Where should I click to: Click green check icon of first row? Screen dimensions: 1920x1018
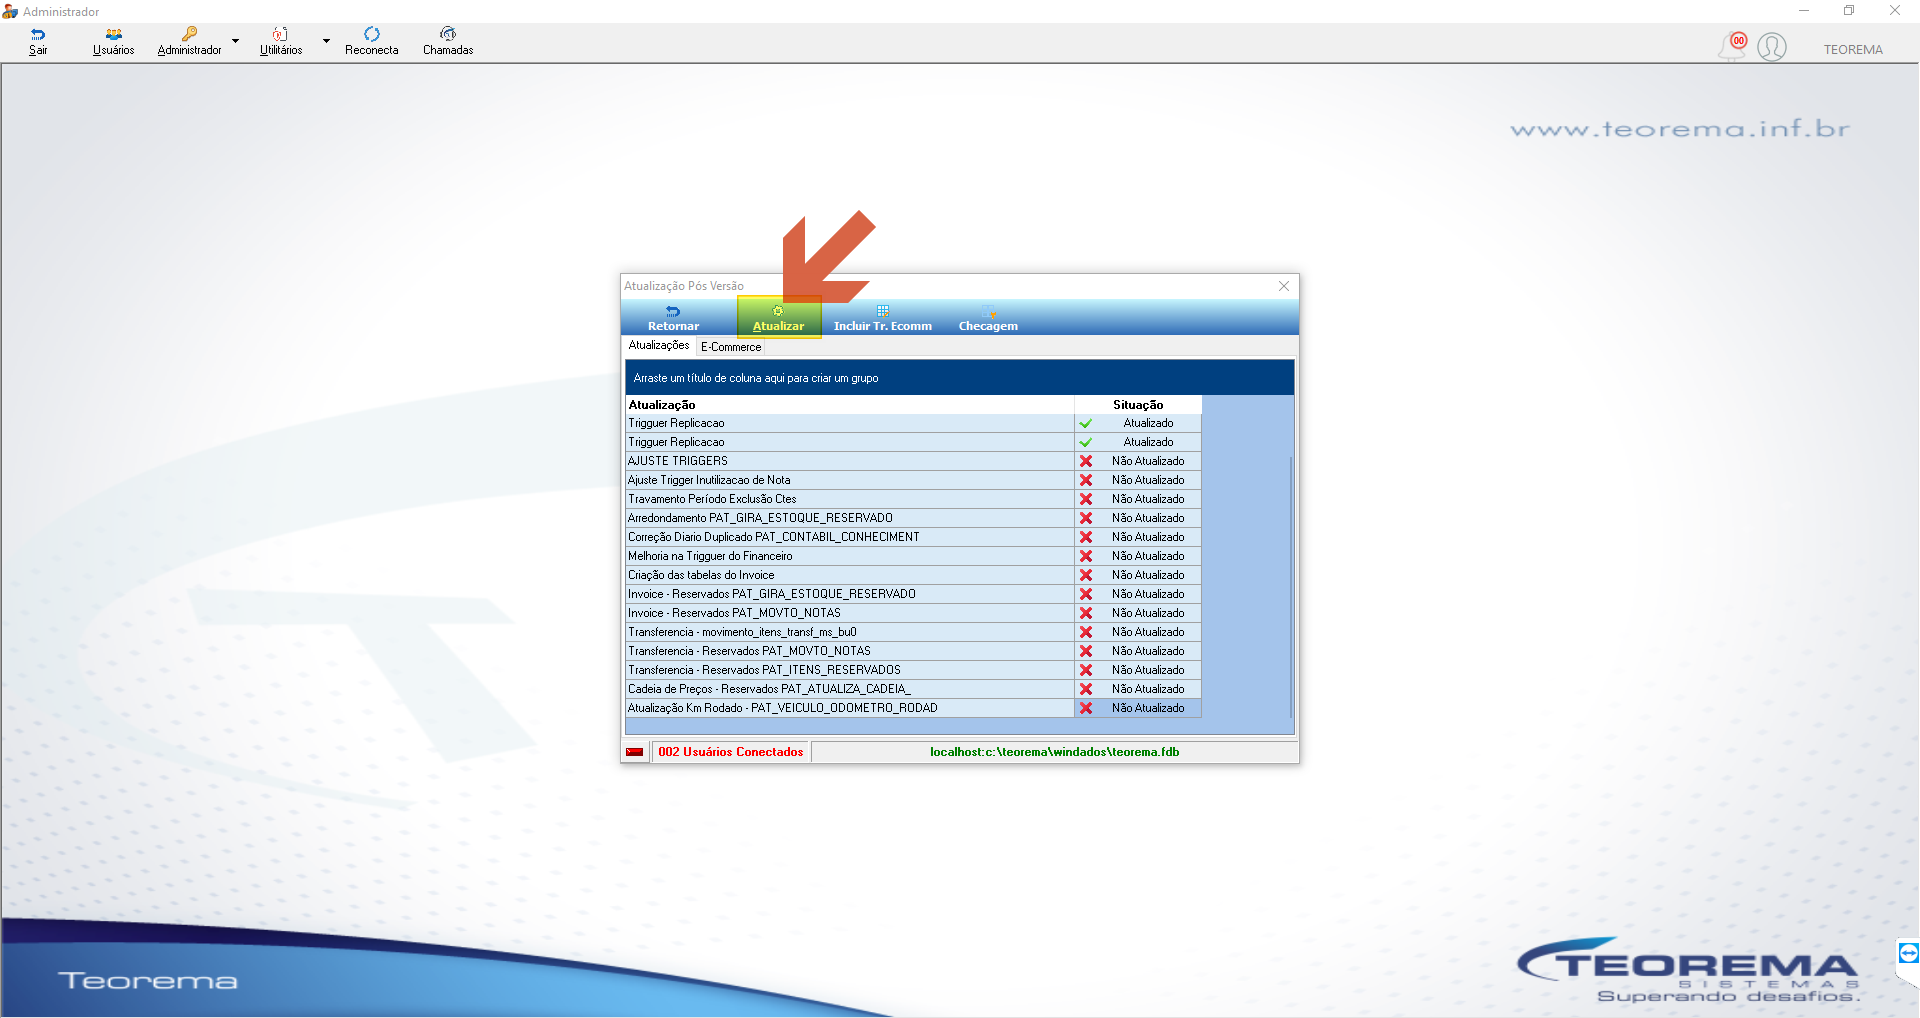1086,424
